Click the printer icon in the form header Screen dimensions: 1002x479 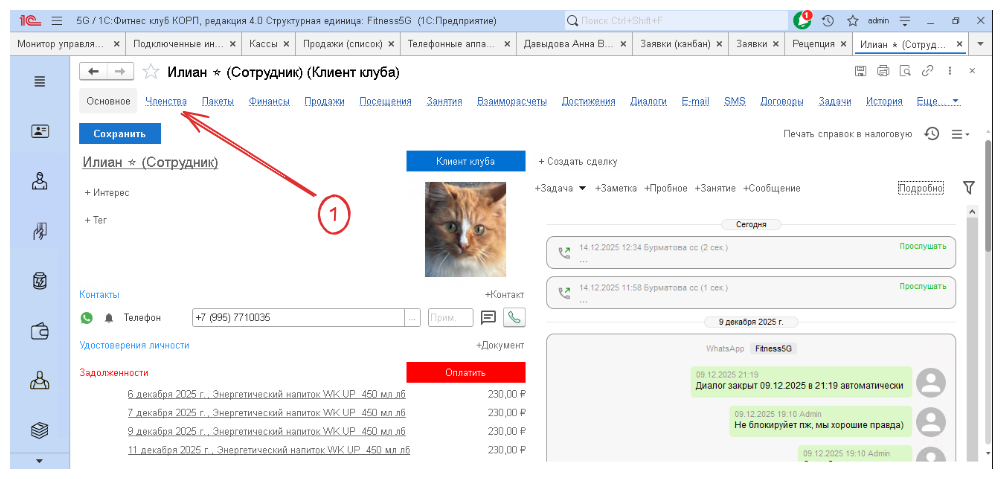click(882, 71)
